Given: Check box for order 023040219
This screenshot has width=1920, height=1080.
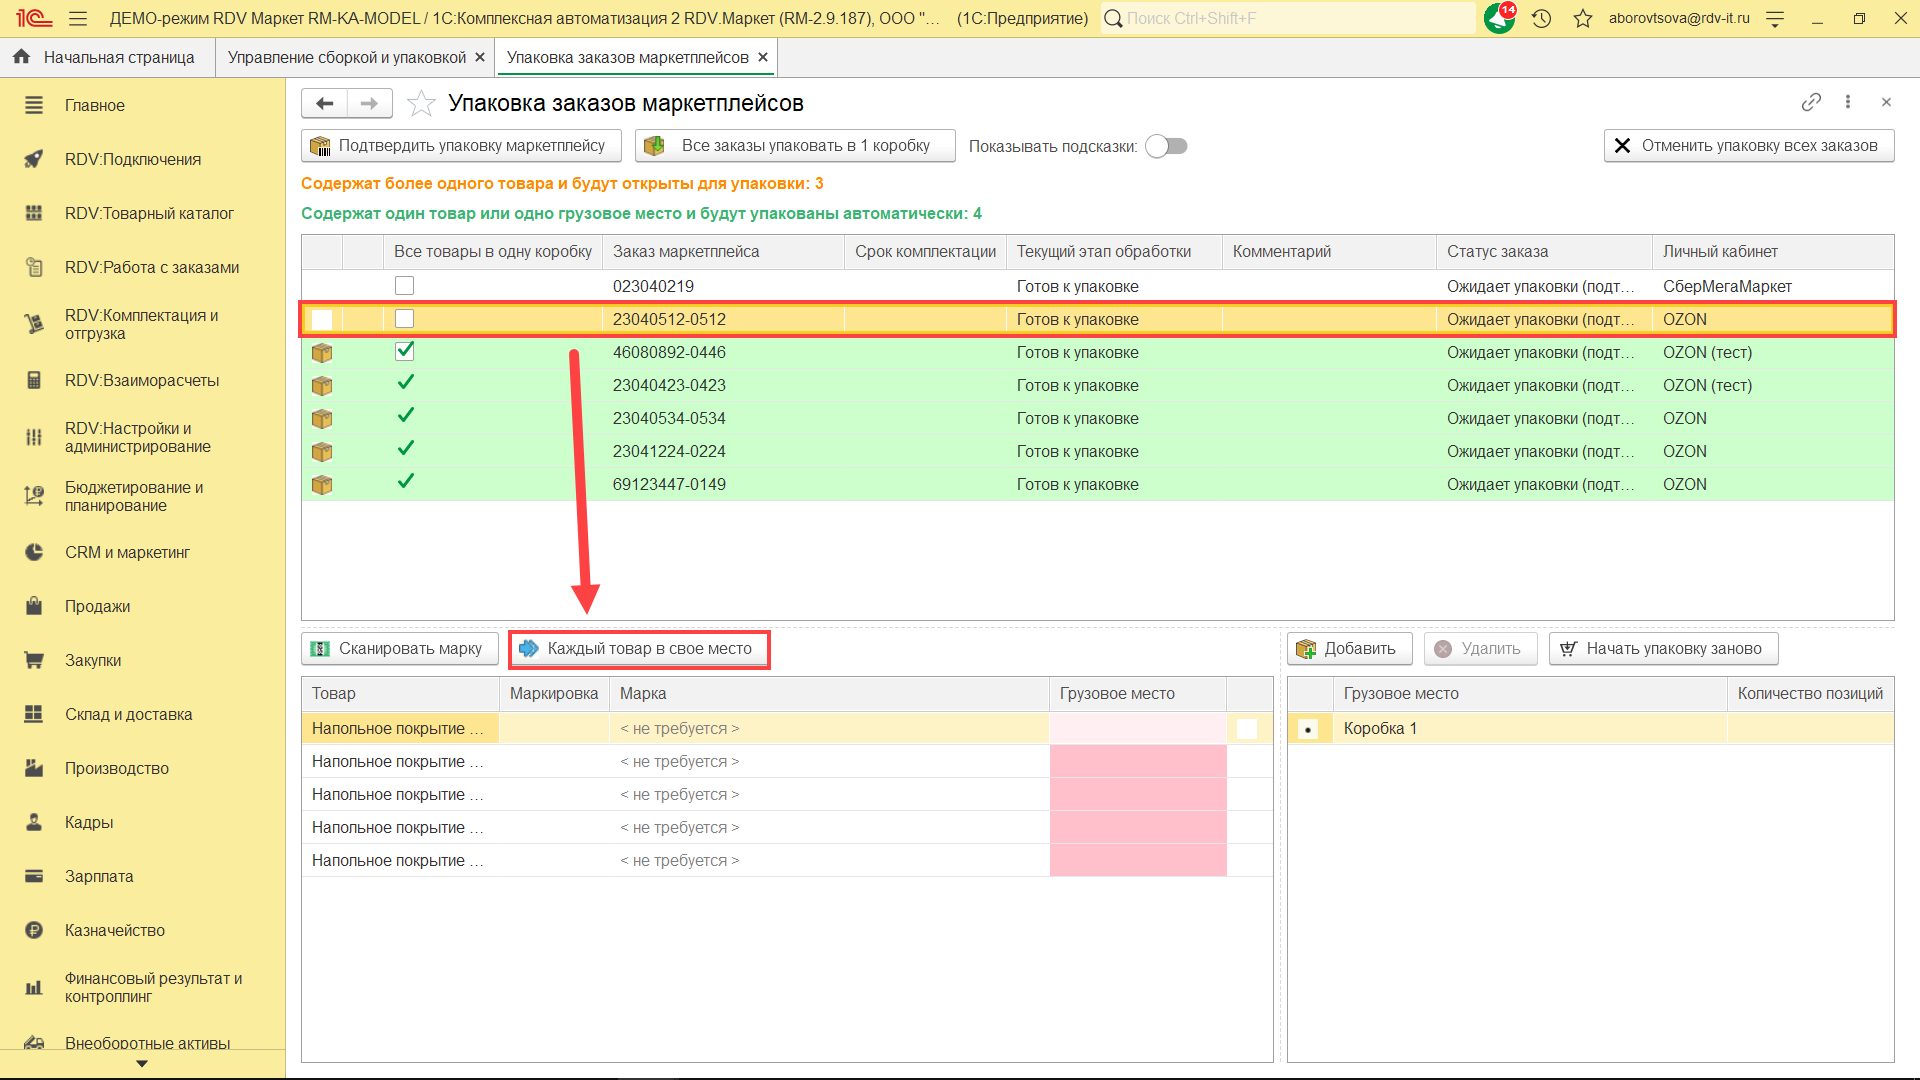Looking at the screenshot, I should tap(404, 286).
